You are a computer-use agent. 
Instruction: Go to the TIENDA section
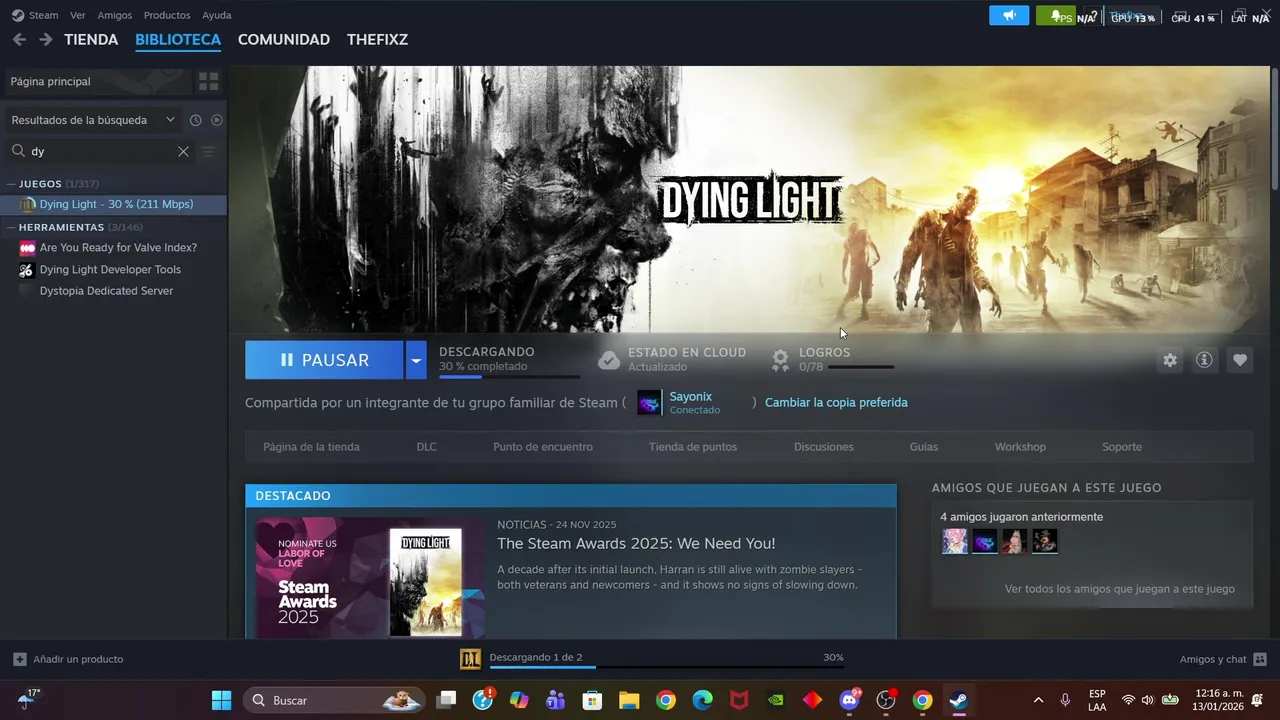(x=91, y=39)
